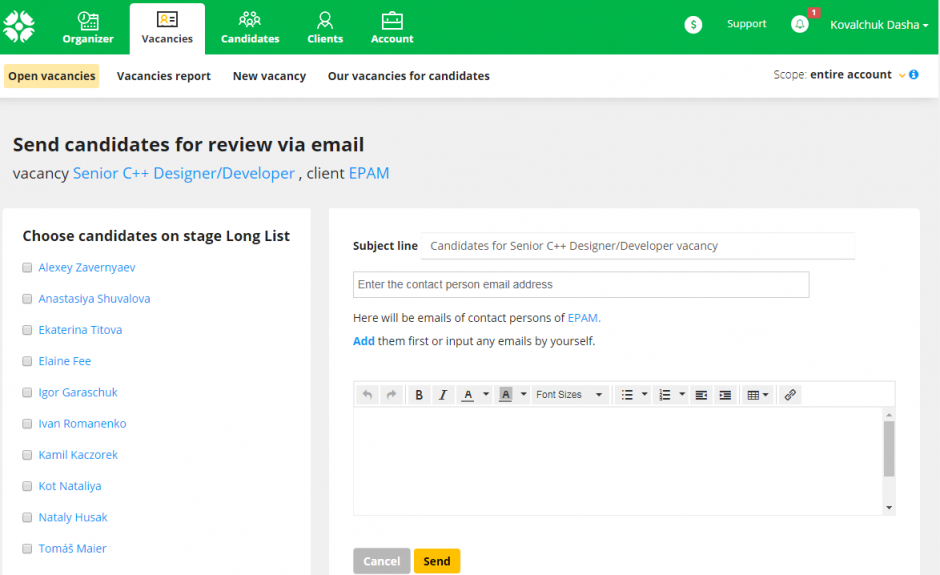The width and height of the screenshot is (940, 575).
Task: Toggle italic formatting in editor
Action: pos(443,395)
